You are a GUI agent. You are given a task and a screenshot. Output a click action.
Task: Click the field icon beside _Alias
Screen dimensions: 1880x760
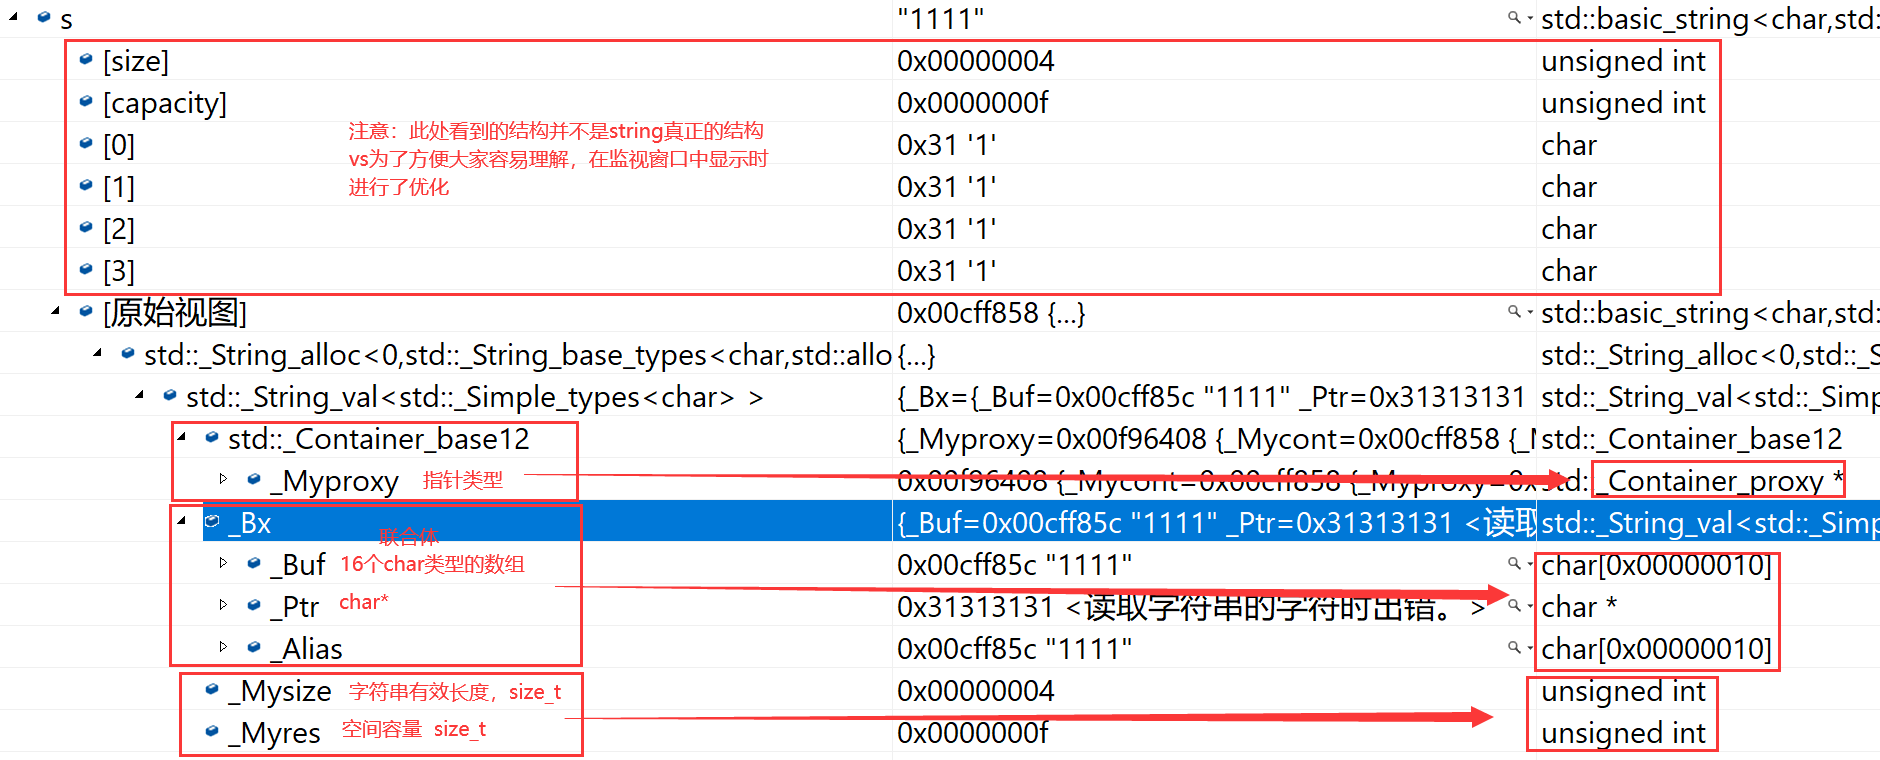[254, 647]
